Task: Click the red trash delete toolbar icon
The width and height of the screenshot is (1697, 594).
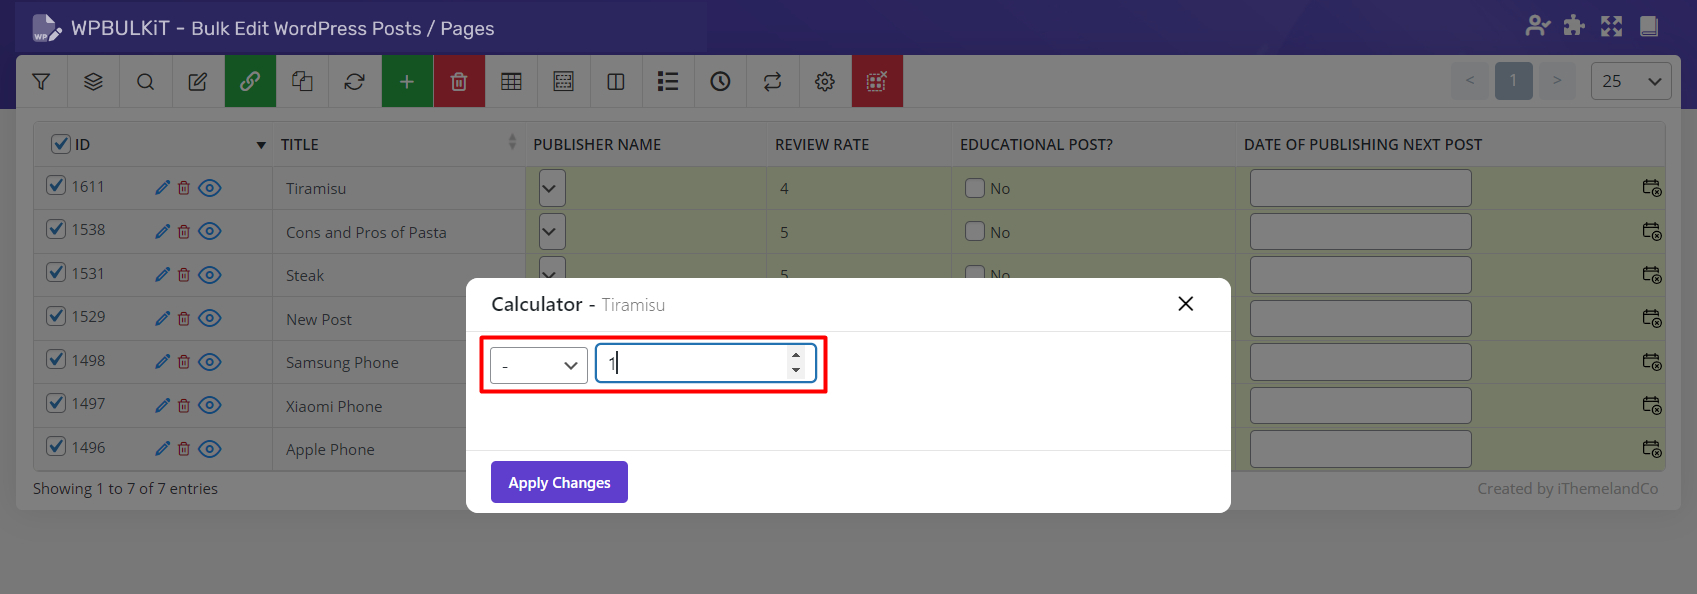Action: (459, 82)
